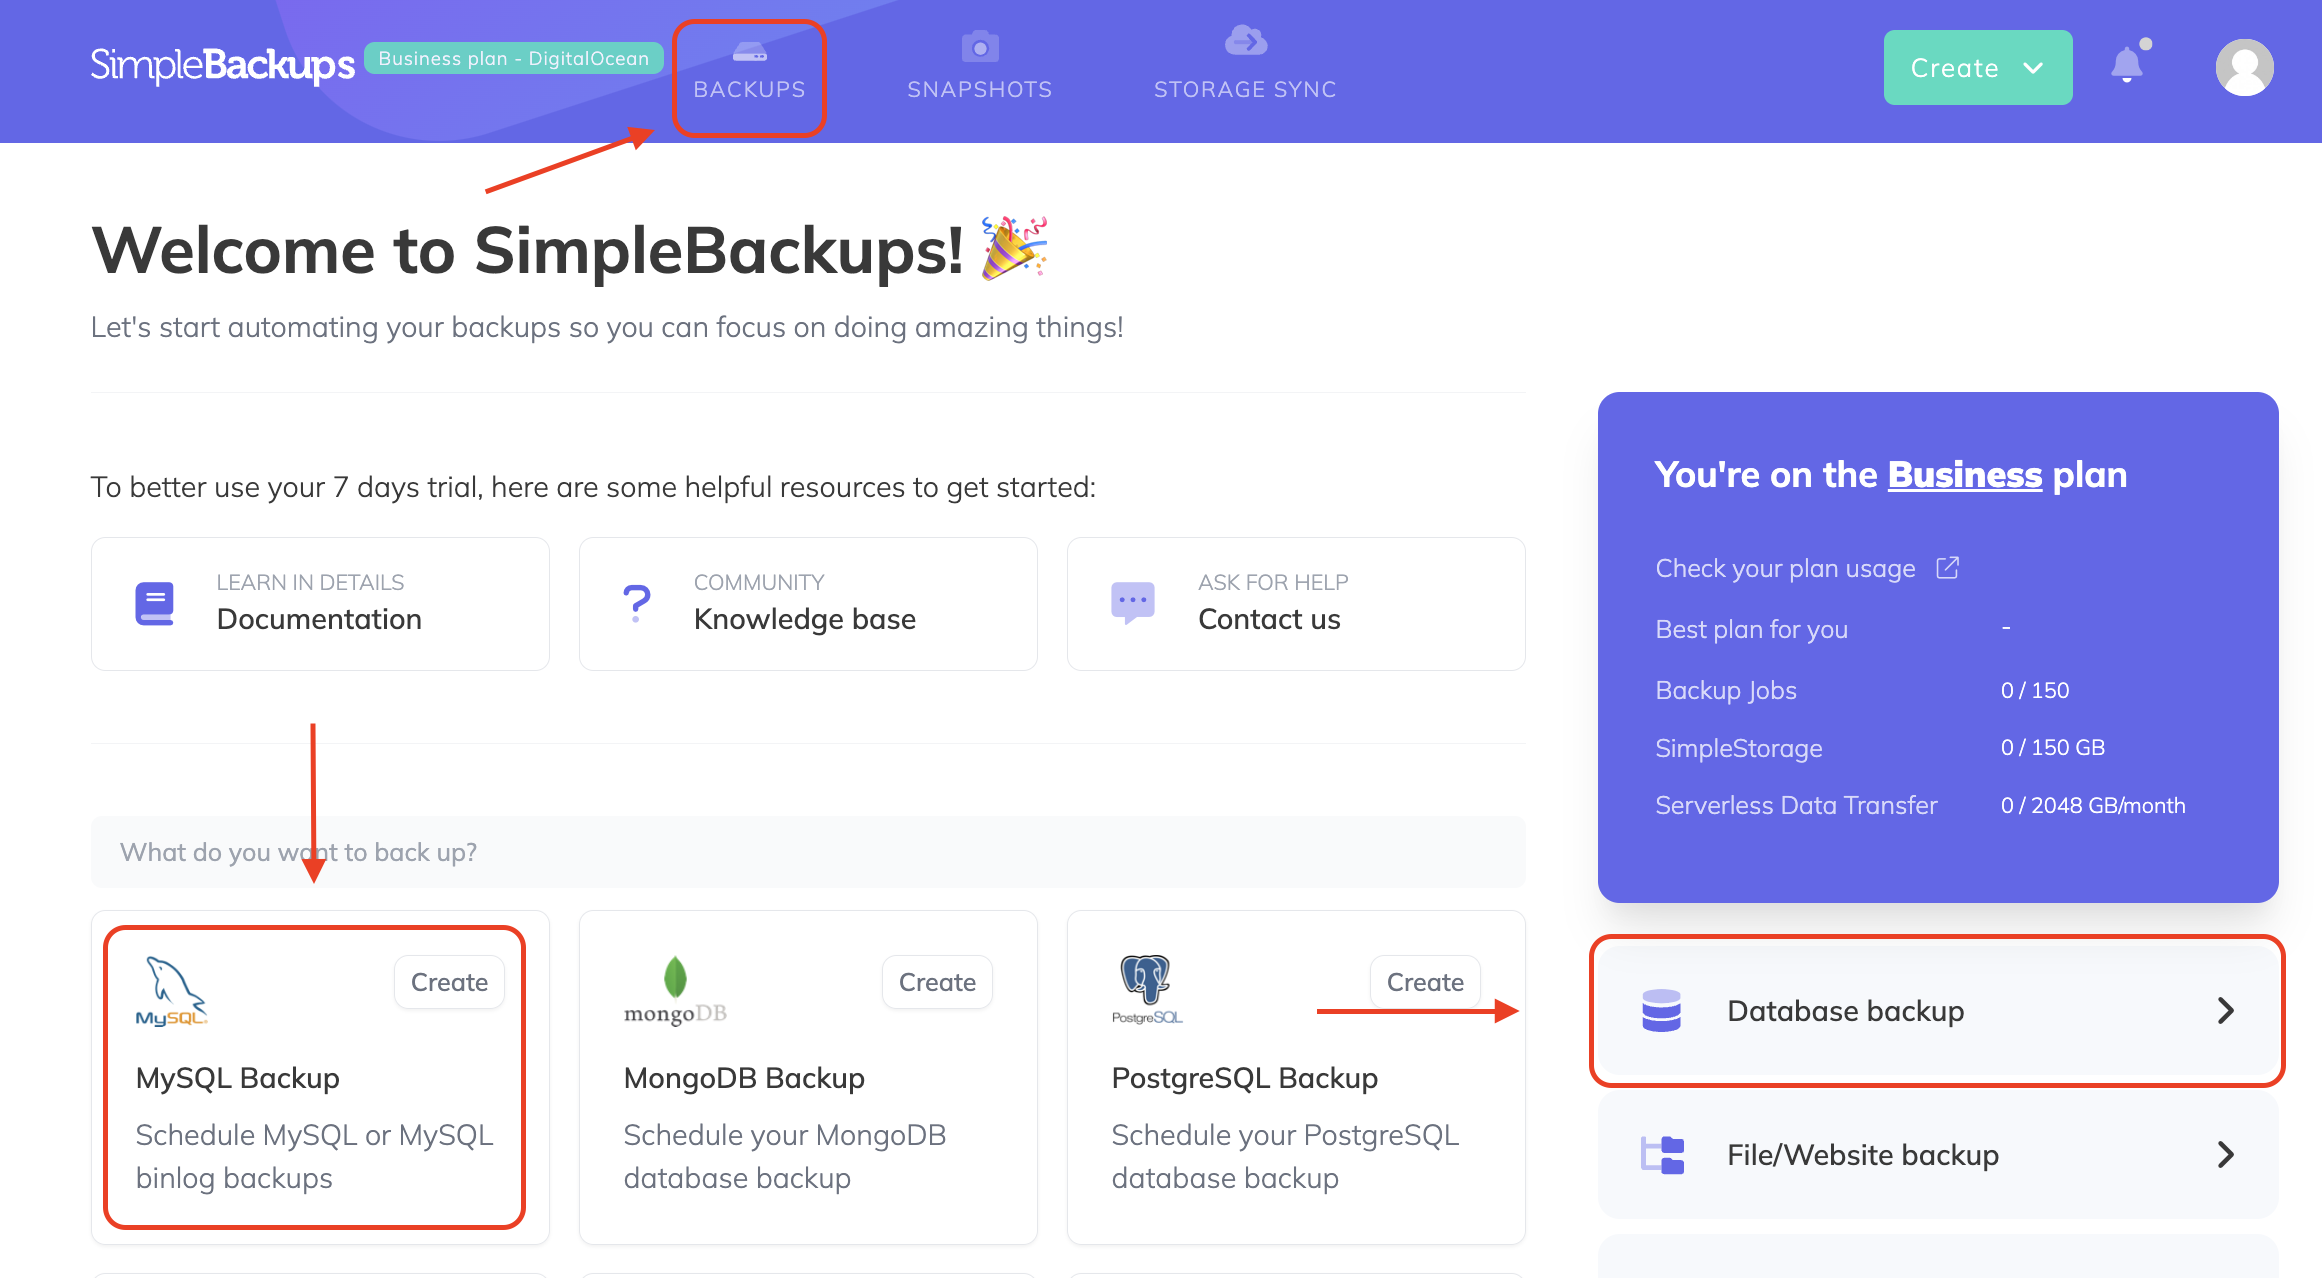This screenshot has width=2322, height=1278.
Task: Switch to the Backups tab
Action: pyautogui.click(x=749, y=72)
